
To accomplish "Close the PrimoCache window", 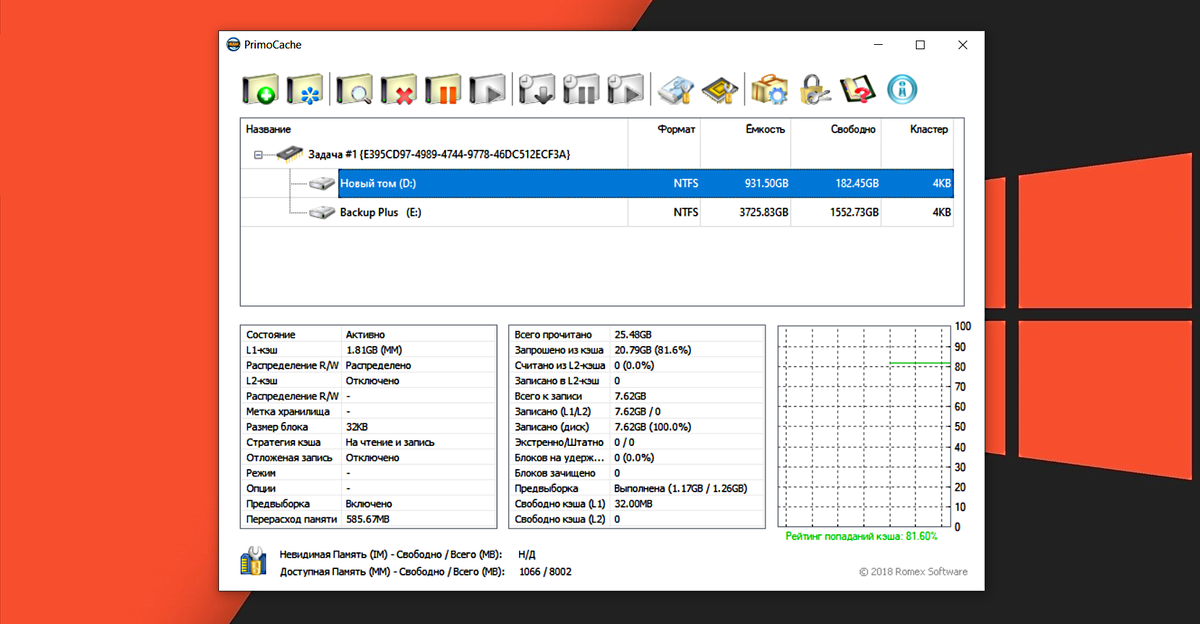I will (x=963, y=45).
